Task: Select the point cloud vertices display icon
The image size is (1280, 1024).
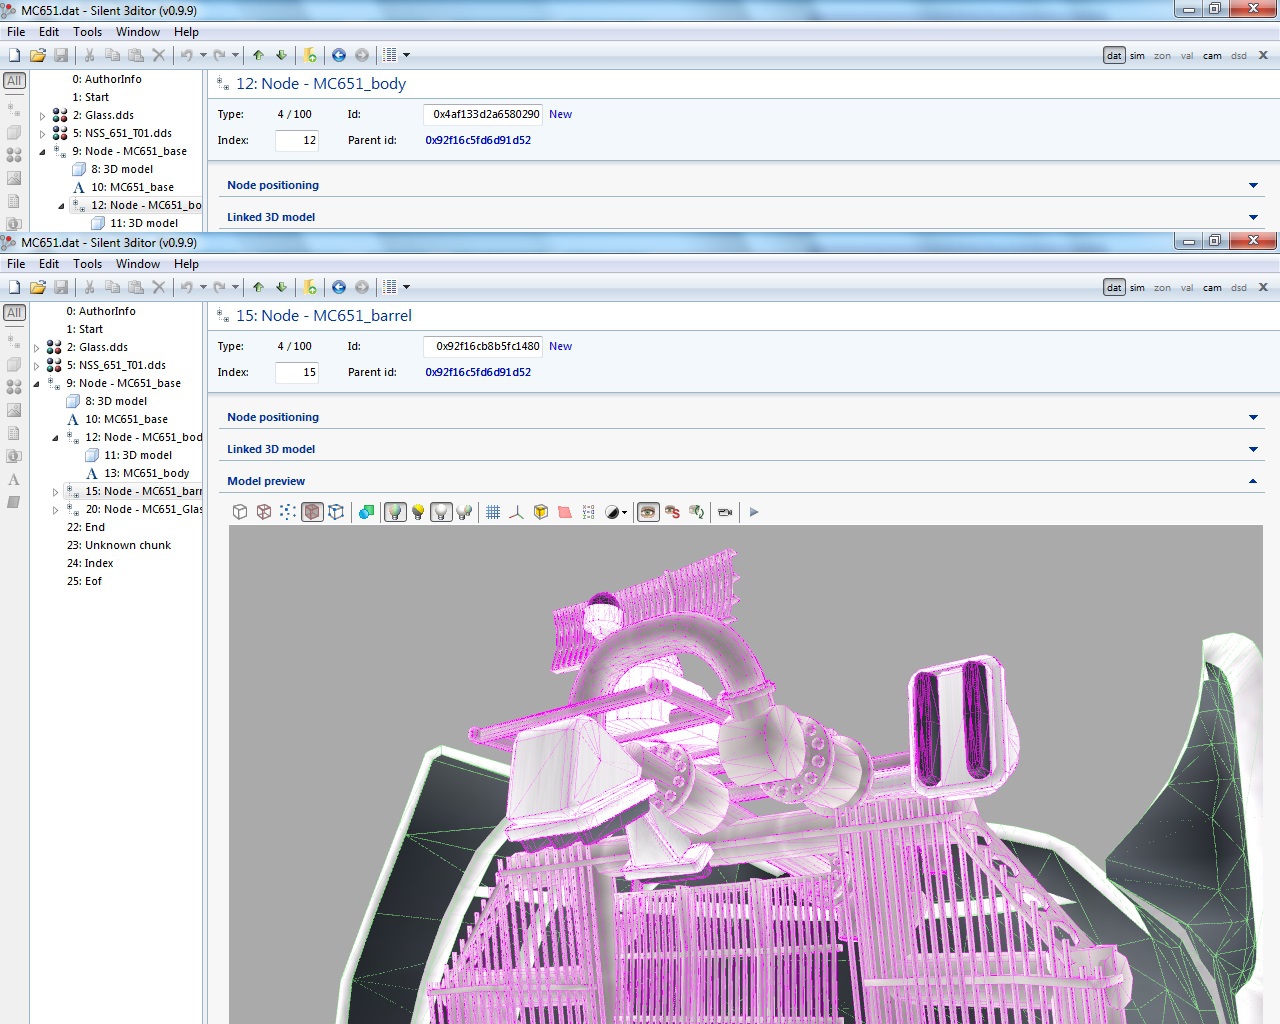Action: point(288,512)
